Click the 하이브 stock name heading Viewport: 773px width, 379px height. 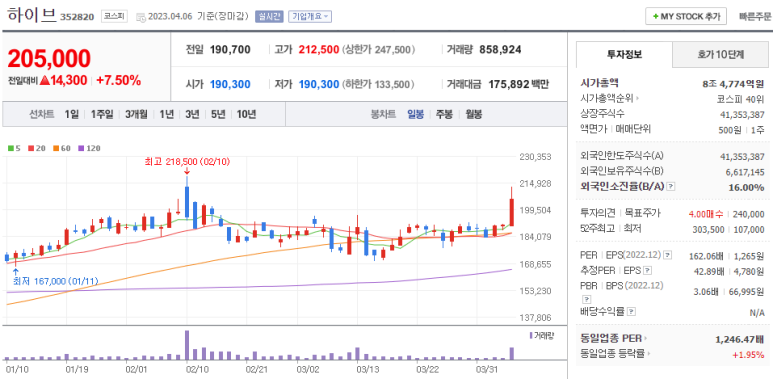click(32, 15)
